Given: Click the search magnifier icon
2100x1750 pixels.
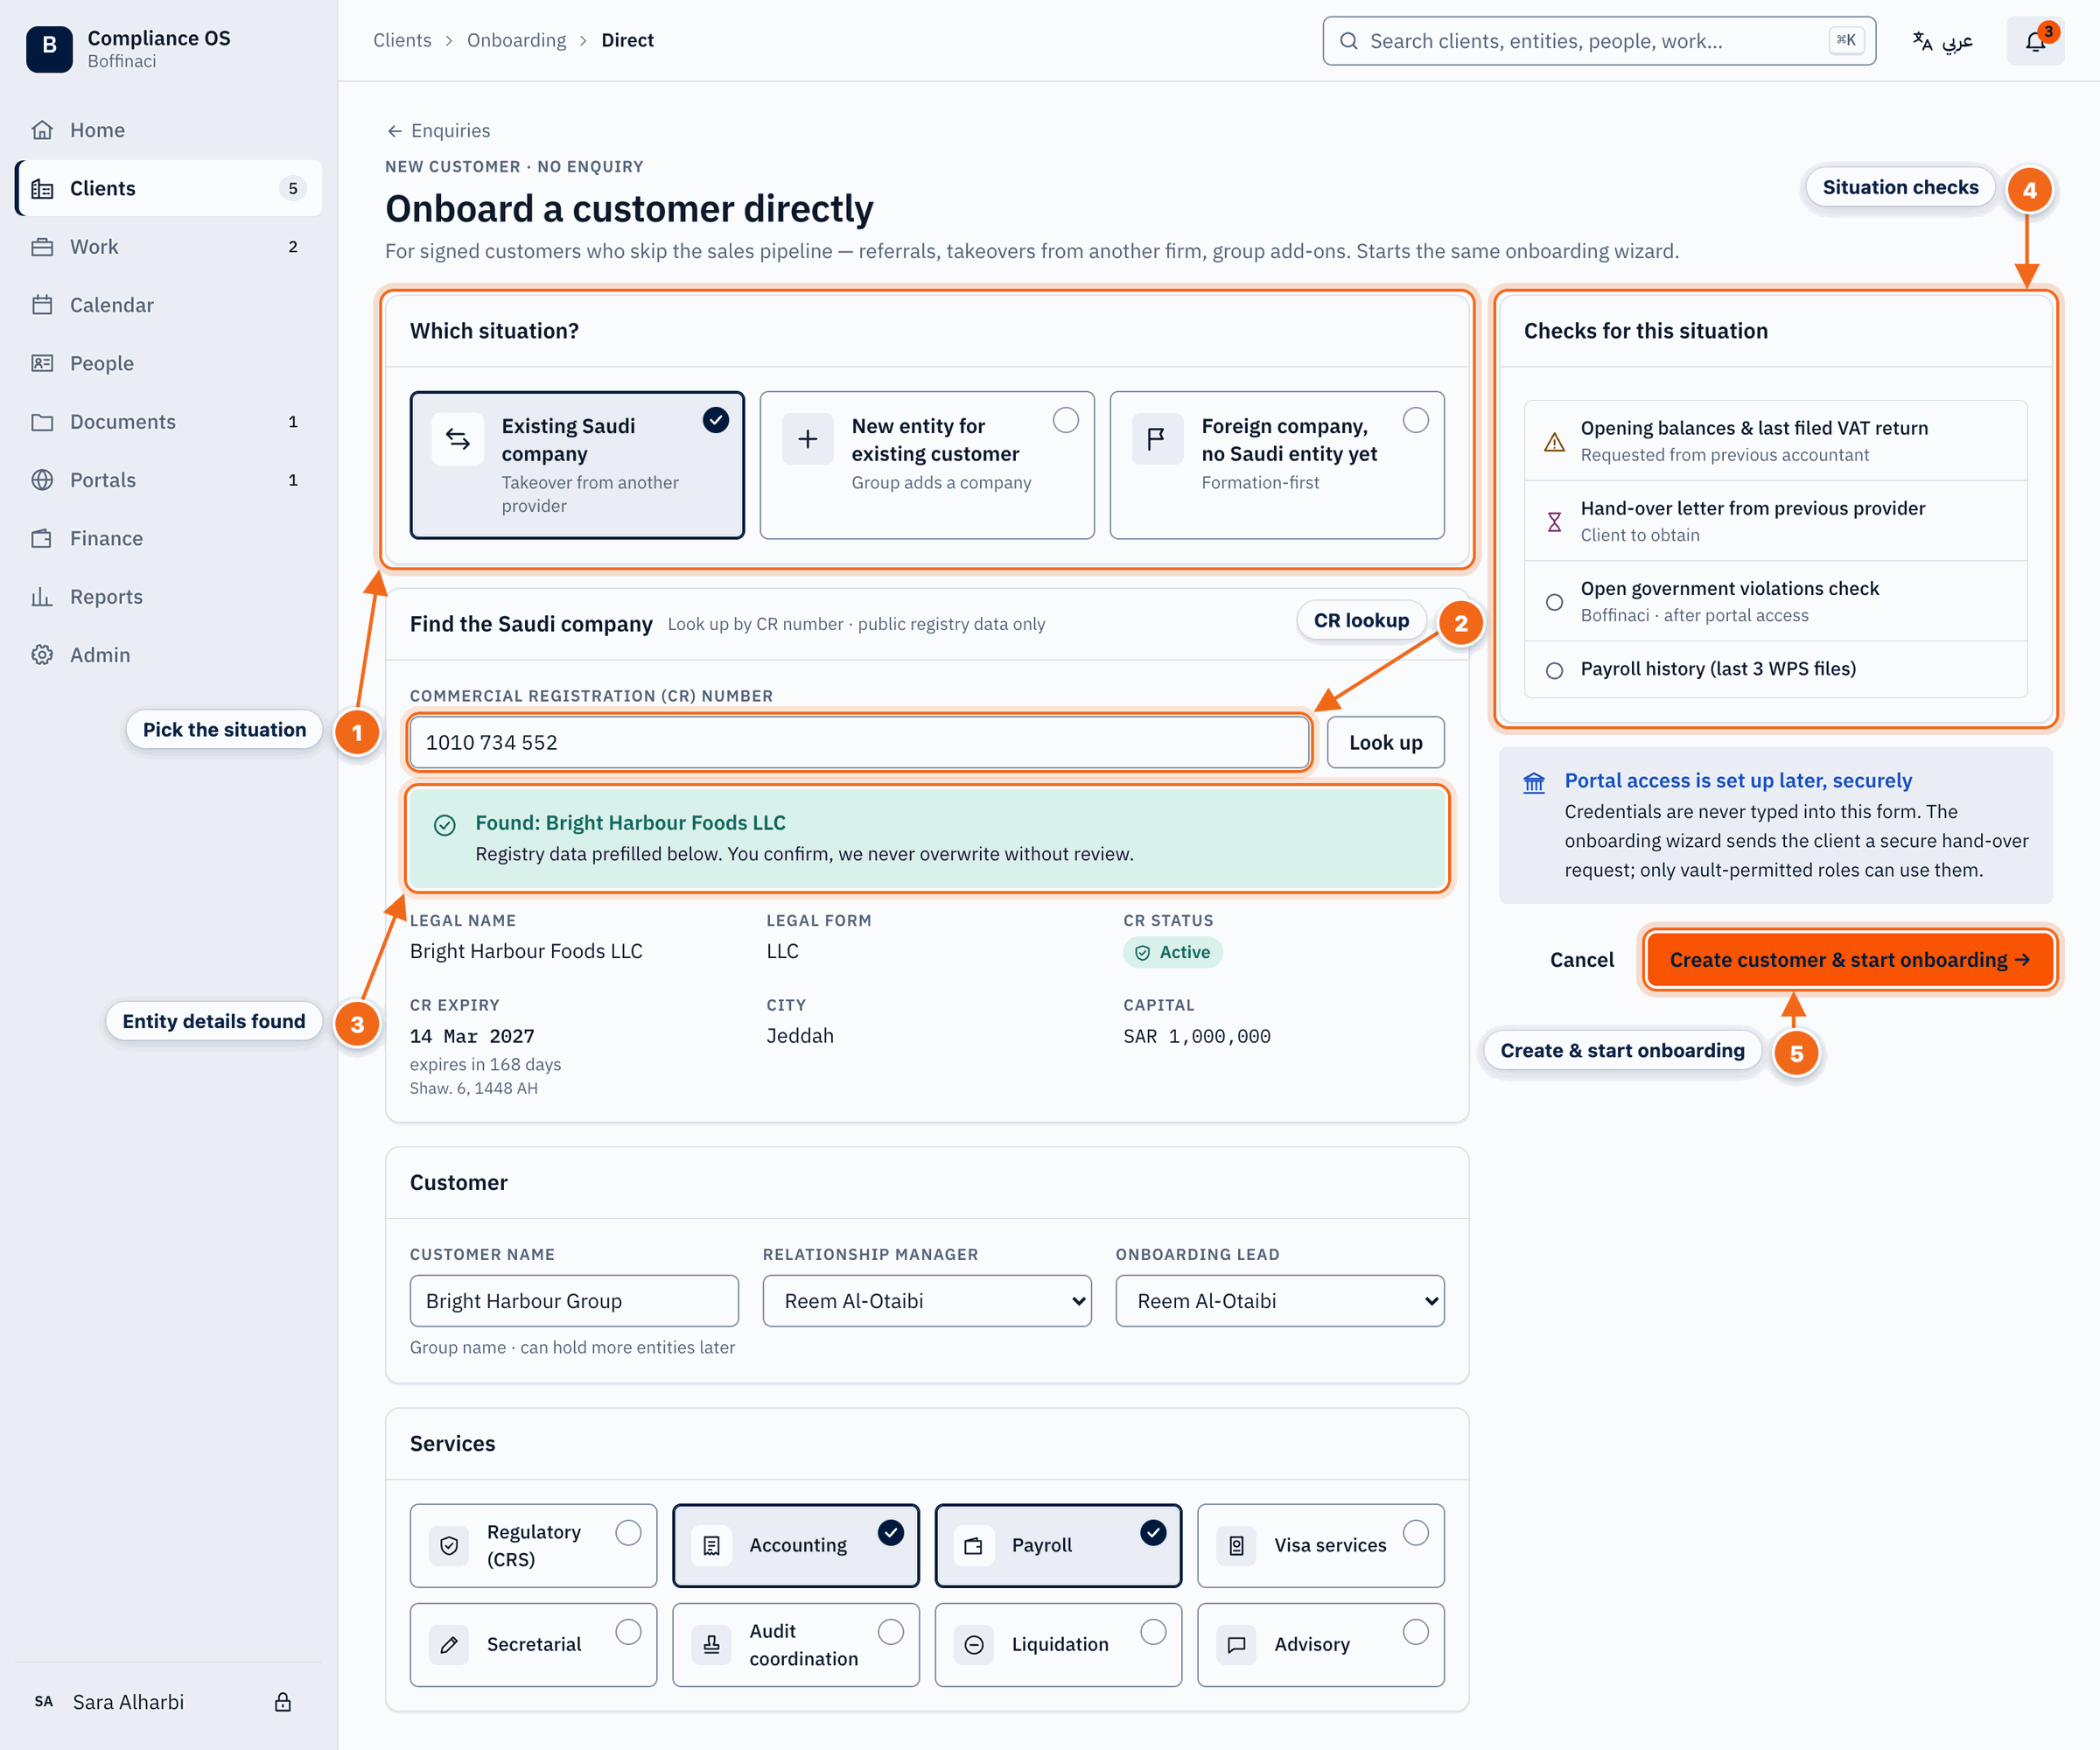Looking at the screenshot, I should pyautogui.click(x=1349, y=41).
